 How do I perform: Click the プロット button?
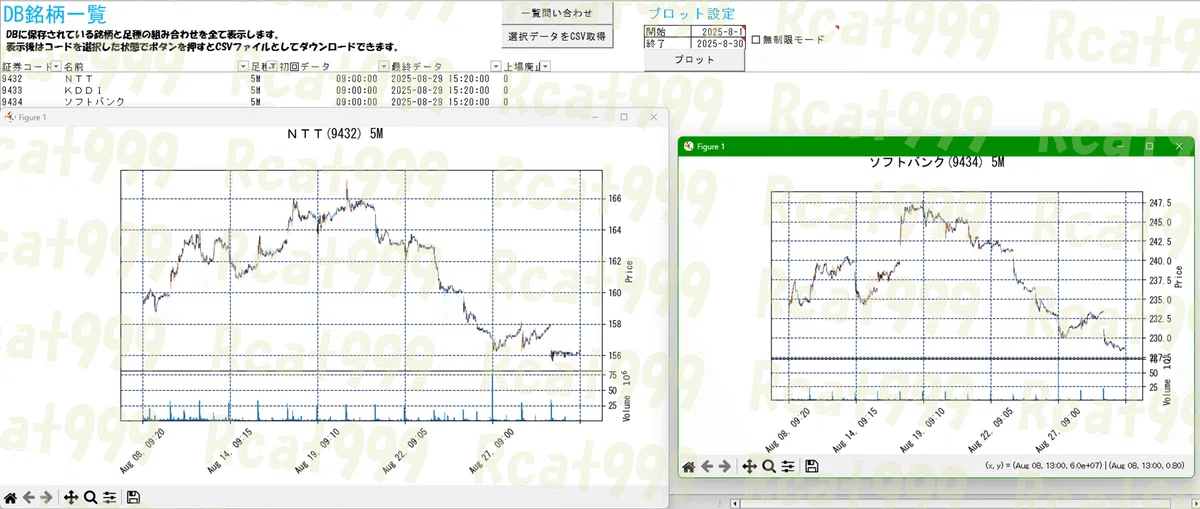tap(695, 60)
